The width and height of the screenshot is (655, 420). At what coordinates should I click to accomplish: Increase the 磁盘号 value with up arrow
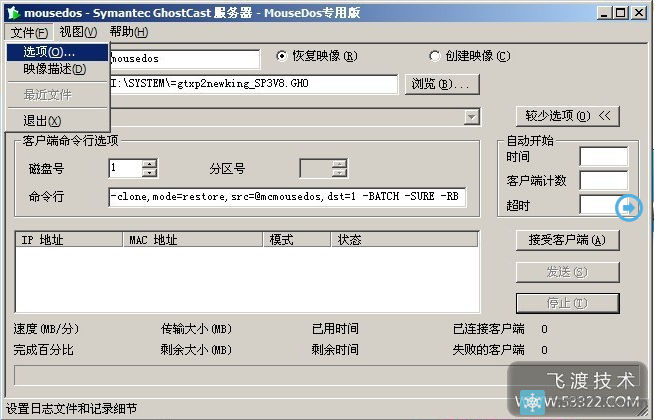pyautogui.click(x=149, y=163)
